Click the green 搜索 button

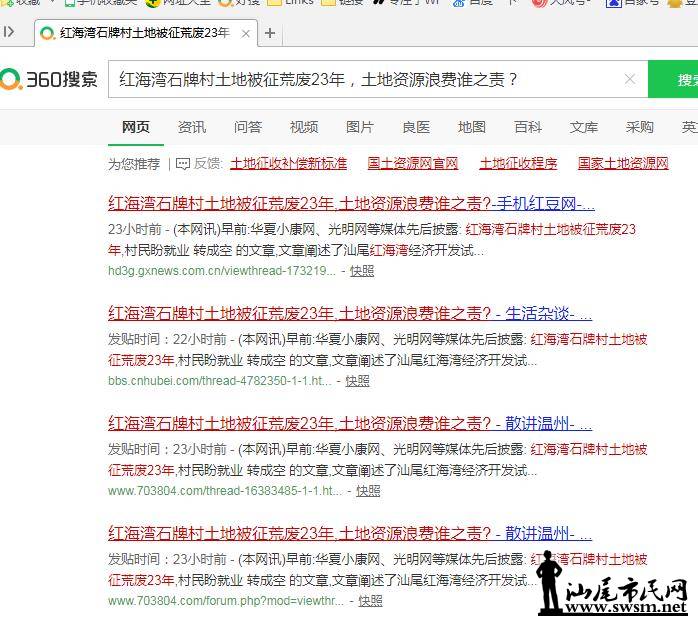tap(673, 79)
